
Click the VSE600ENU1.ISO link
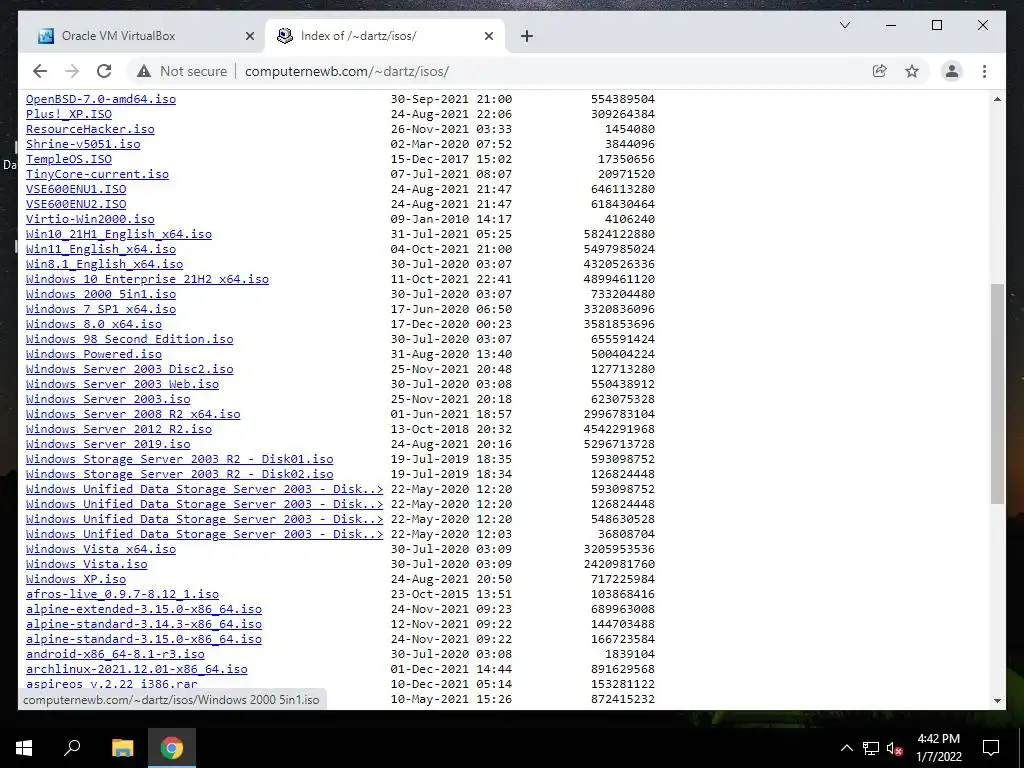76,189
